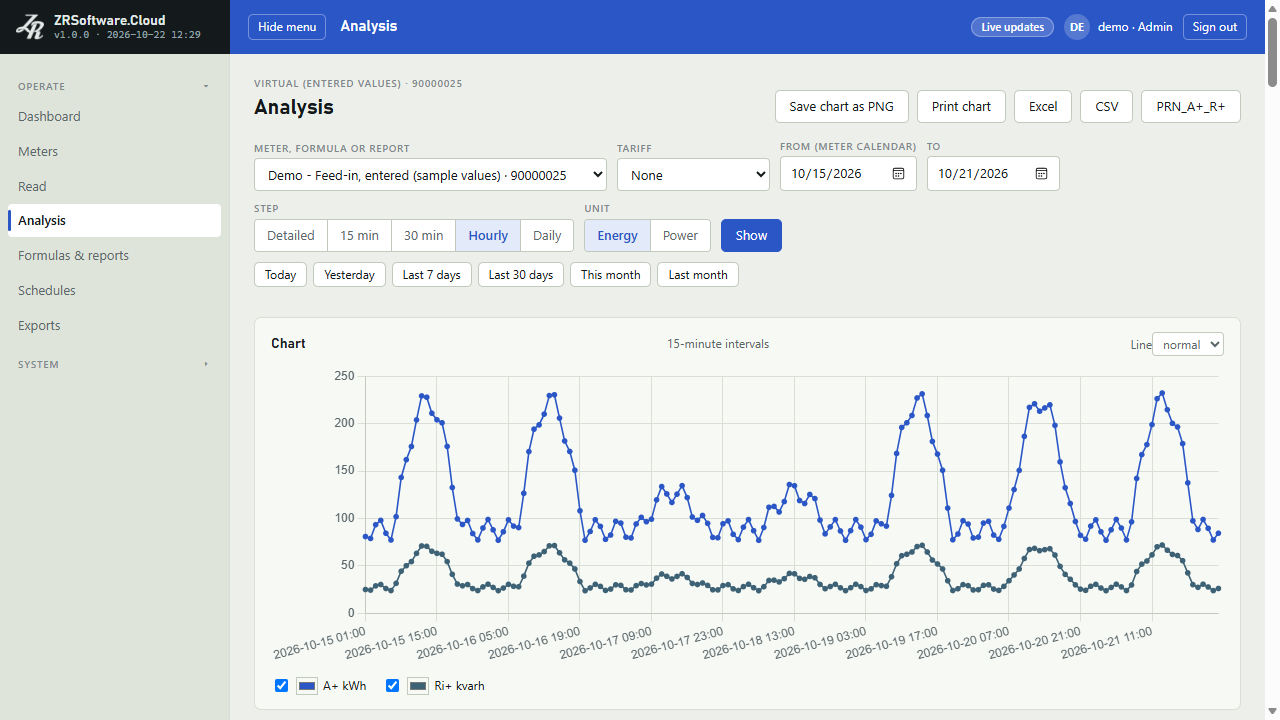The height and width of the screenshot is (720, 1280).
Task: Switch step to Hourly
Action: pos(488,235)
